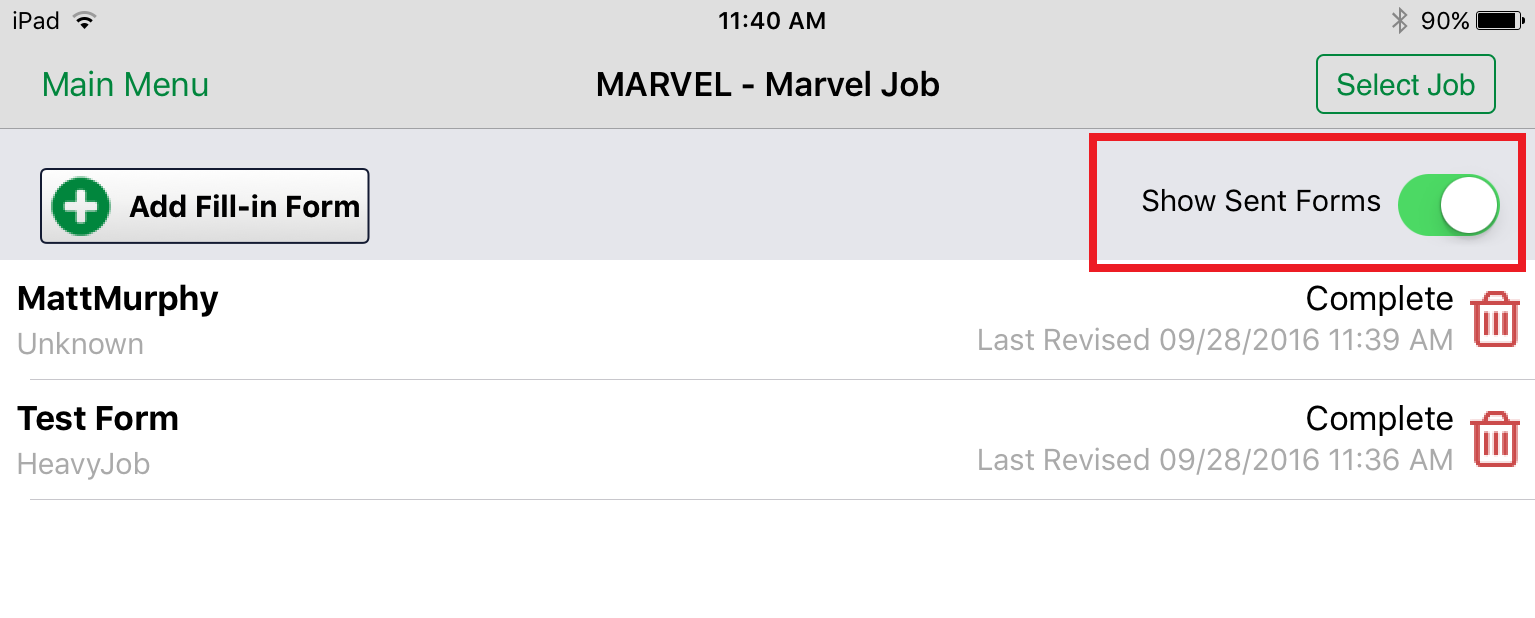Click the Bluetooth icon in the status bar

point(1399,19)
